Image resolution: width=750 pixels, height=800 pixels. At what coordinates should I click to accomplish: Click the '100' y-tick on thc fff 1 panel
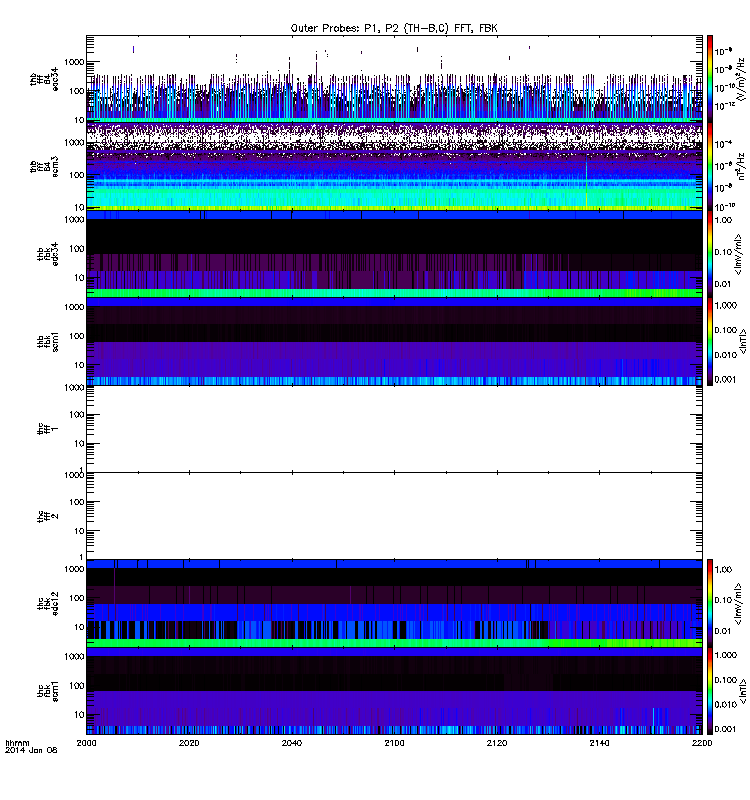pyautogui.click(x=77, y=415)
